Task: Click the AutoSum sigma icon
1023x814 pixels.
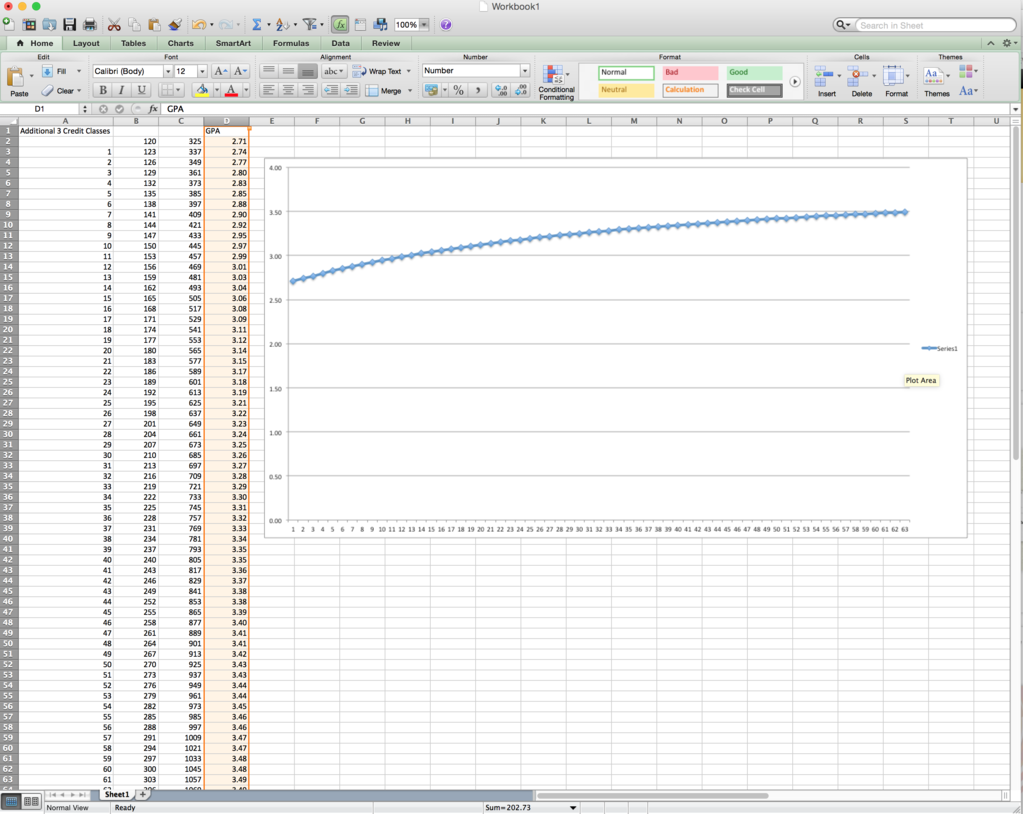Action: point(257,25)
